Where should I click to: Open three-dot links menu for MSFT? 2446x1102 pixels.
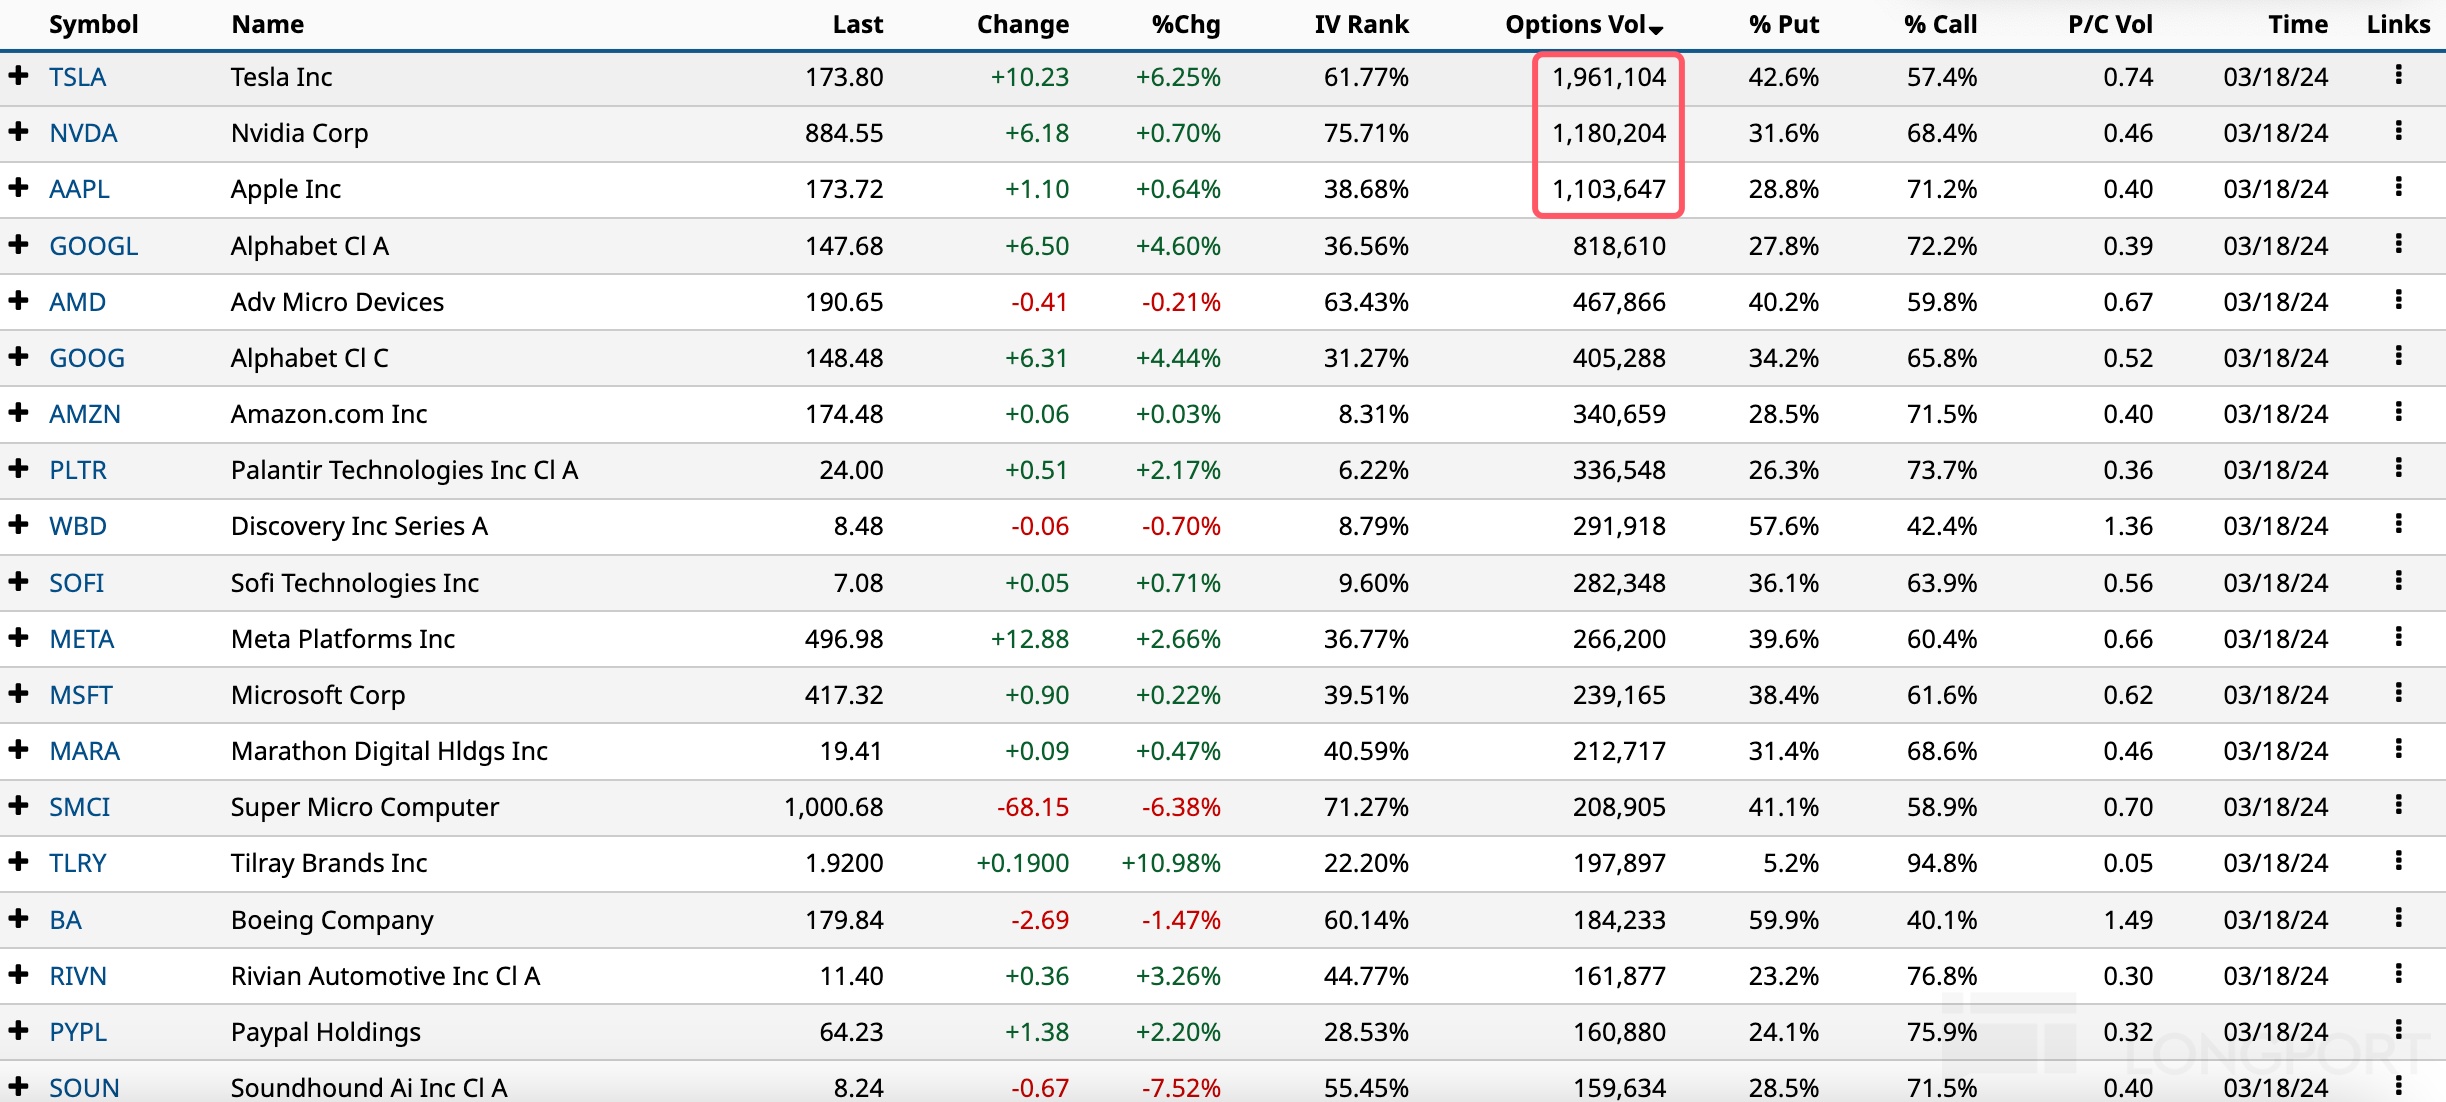tap(2398, 693)
